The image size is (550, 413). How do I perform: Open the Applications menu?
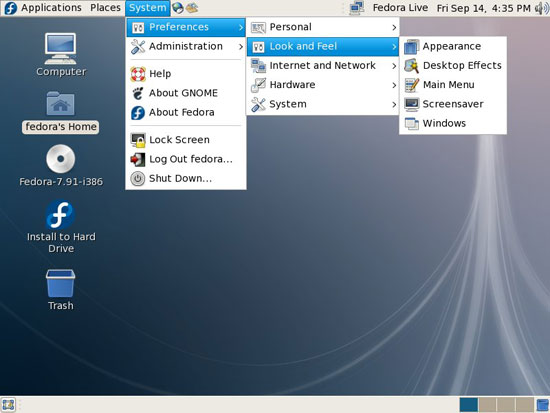pos(51,8)
